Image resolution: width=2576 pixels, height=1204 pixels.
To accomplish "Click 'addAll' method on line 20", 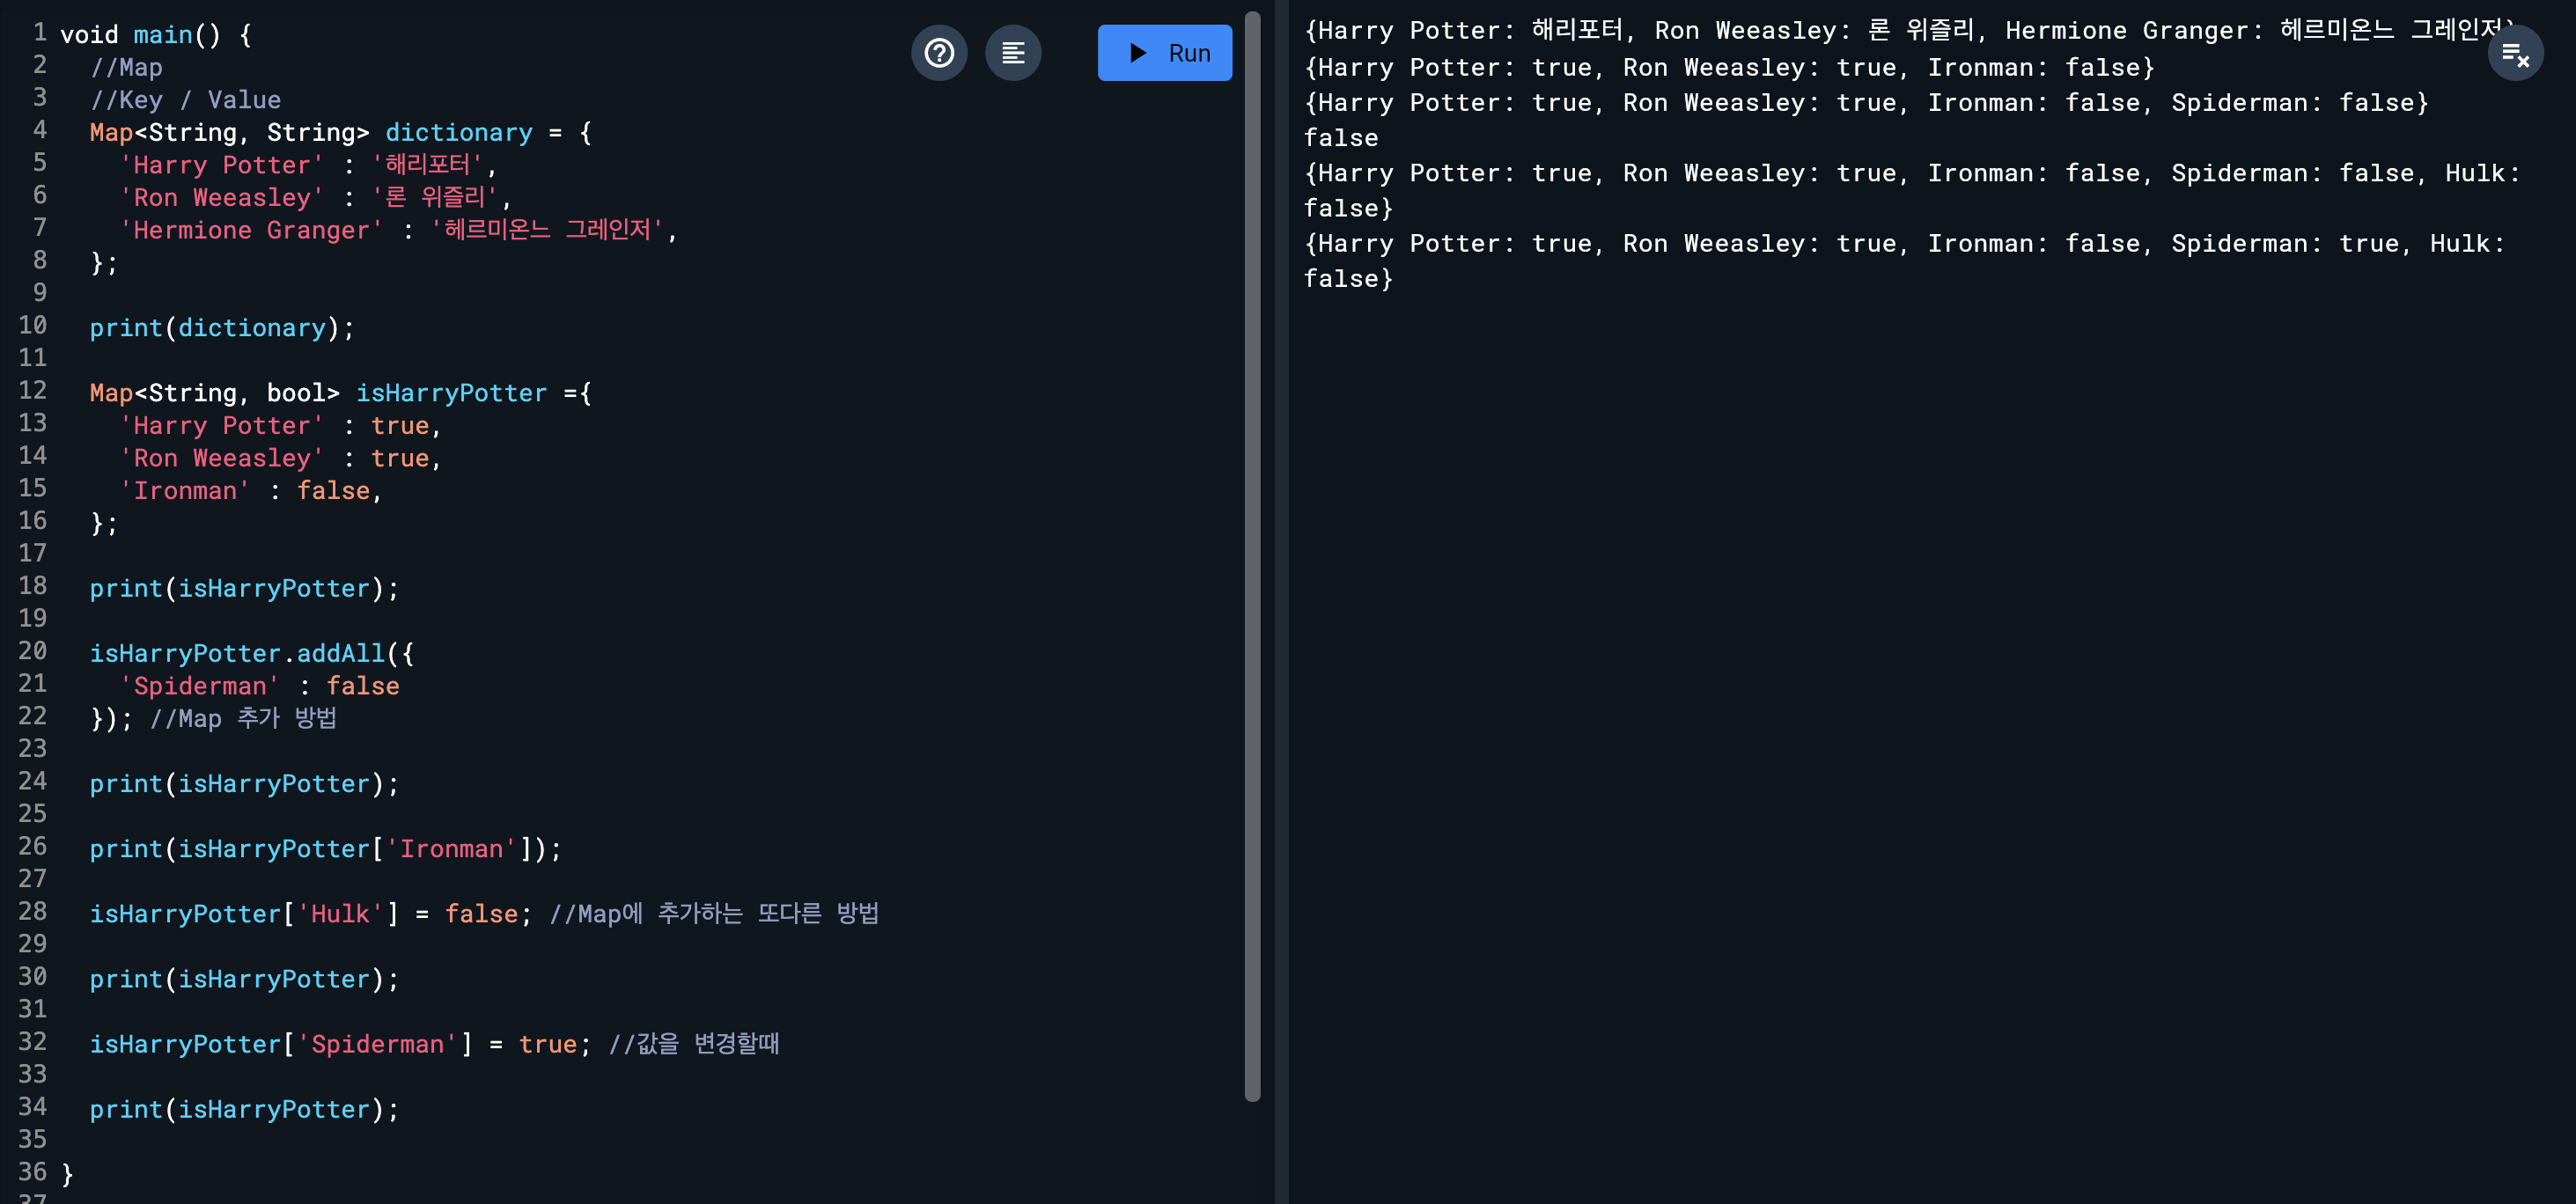I will click(340, 653).
